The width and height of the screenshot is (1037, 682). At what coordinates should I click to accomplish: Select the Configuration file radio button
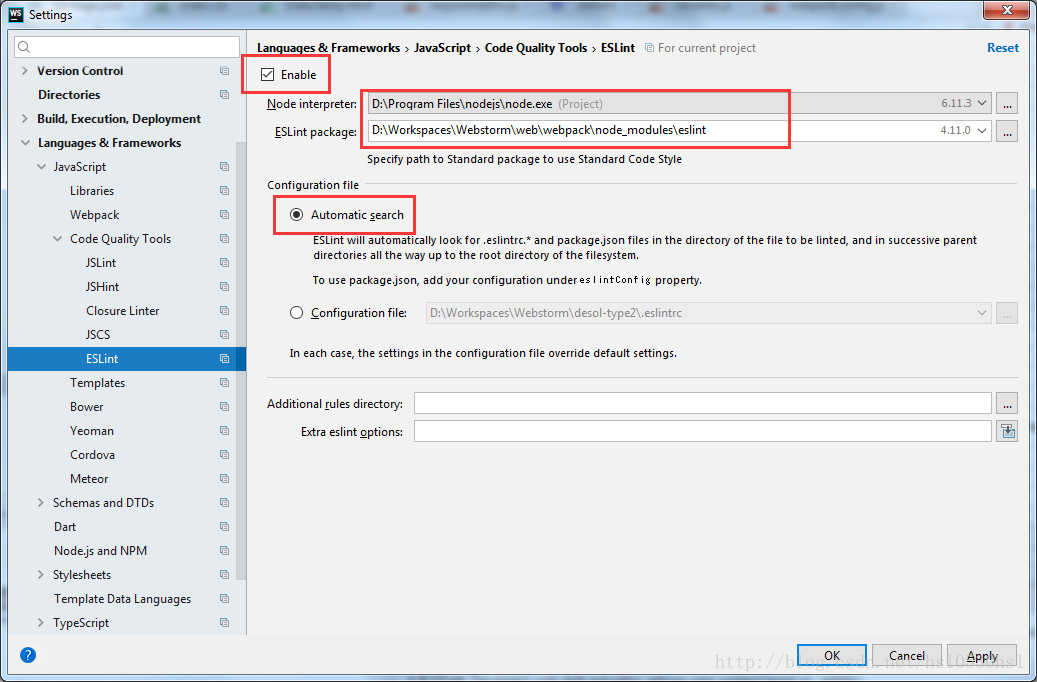click(x=296, y=313)
